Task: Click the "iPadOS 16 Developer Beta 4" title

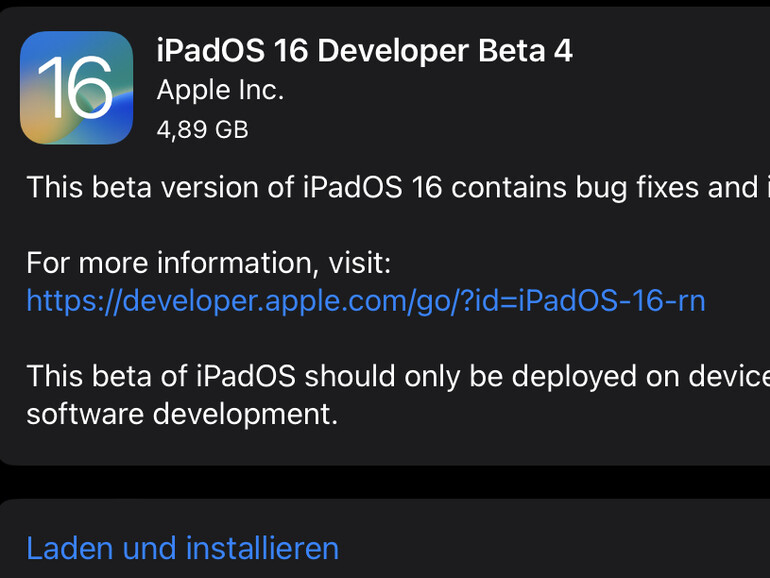Action: [x=365, y=51]
